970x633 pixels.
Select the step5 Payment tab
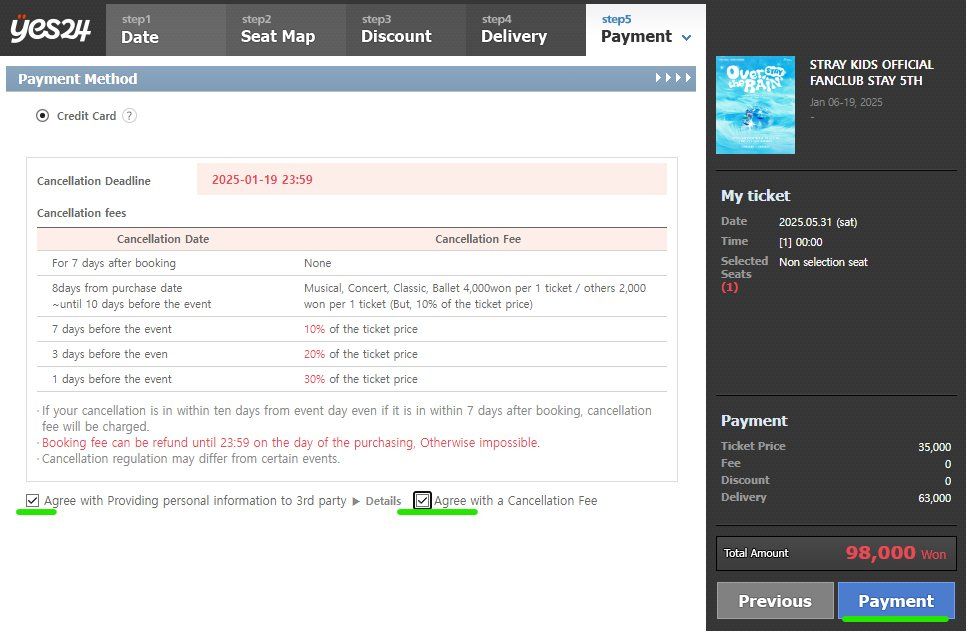pos(646,30)
